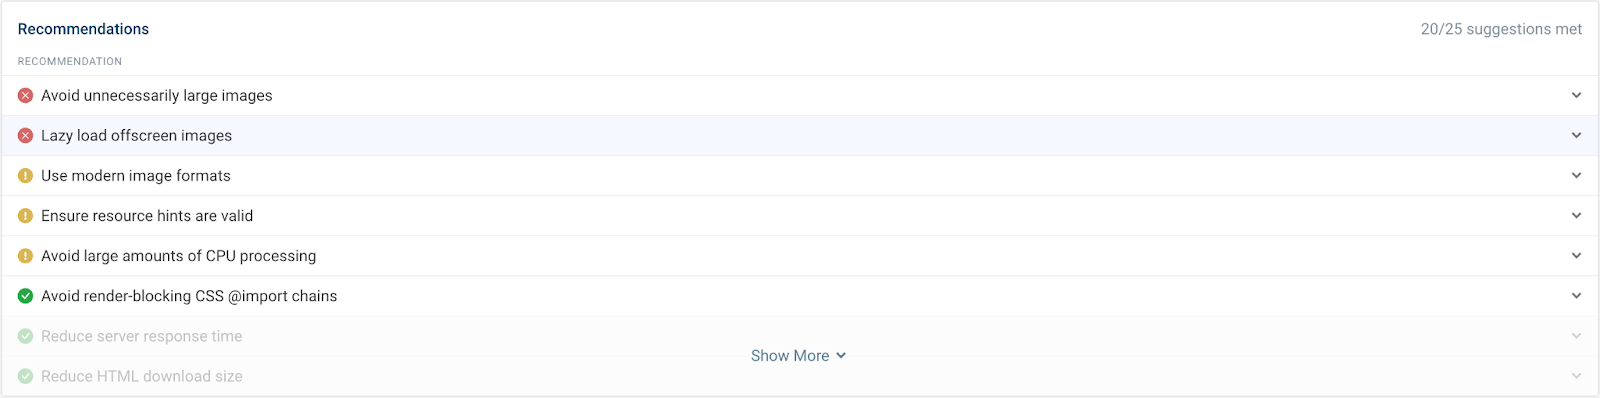Image resolution: width=1600 pixels, height=398 pixels.
Task: Click green check icon beside render-blocking CSS row
Action: tap(26, 296)
